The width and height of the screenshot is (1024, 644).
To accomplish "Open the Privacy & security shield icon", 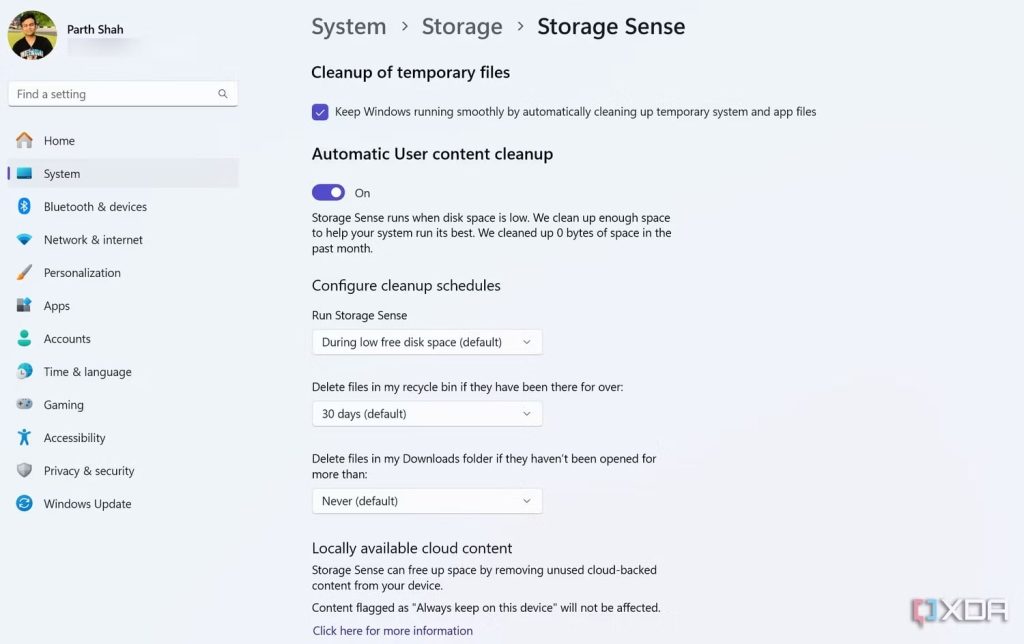I will click(24, 471).
